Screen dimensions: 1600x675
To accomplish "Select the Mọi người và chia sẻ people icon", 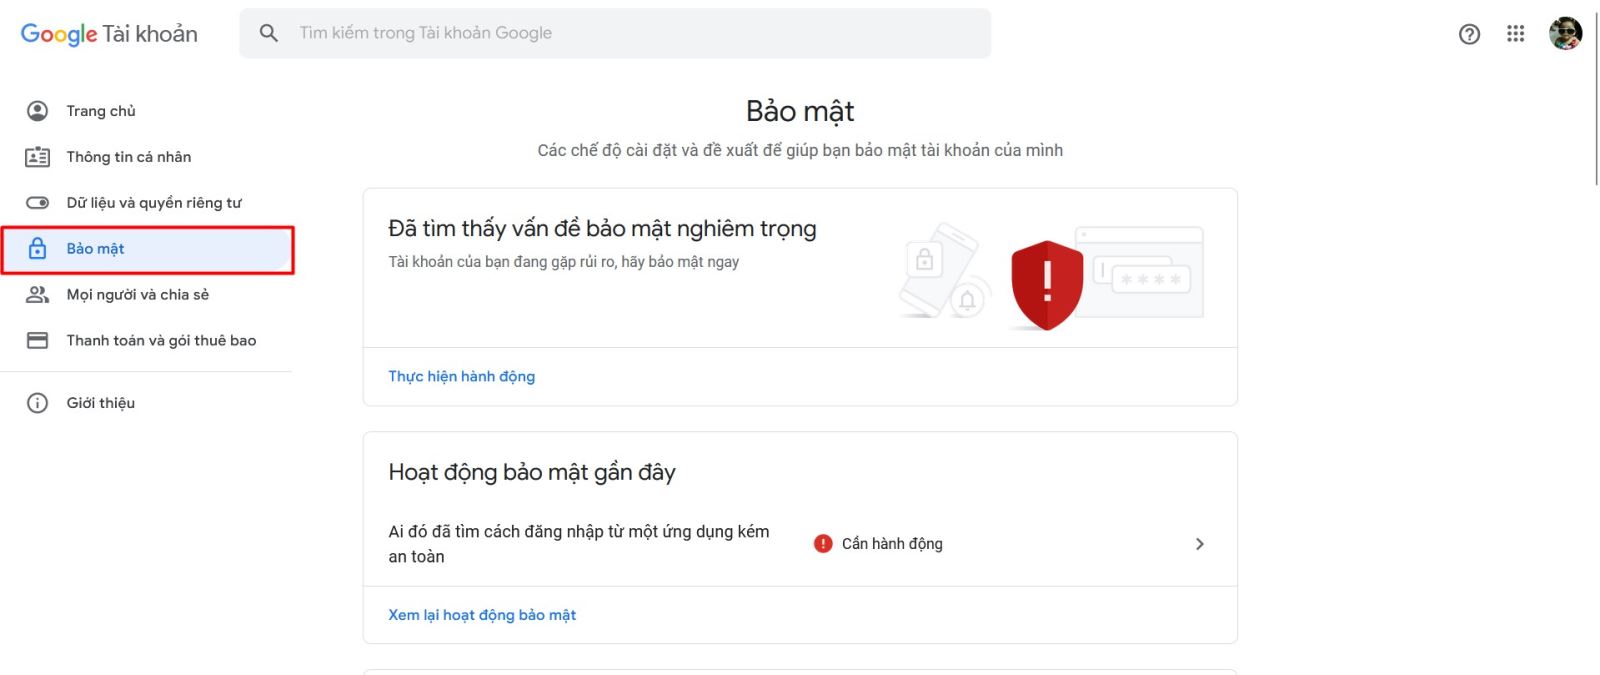I will pos(37,294).
